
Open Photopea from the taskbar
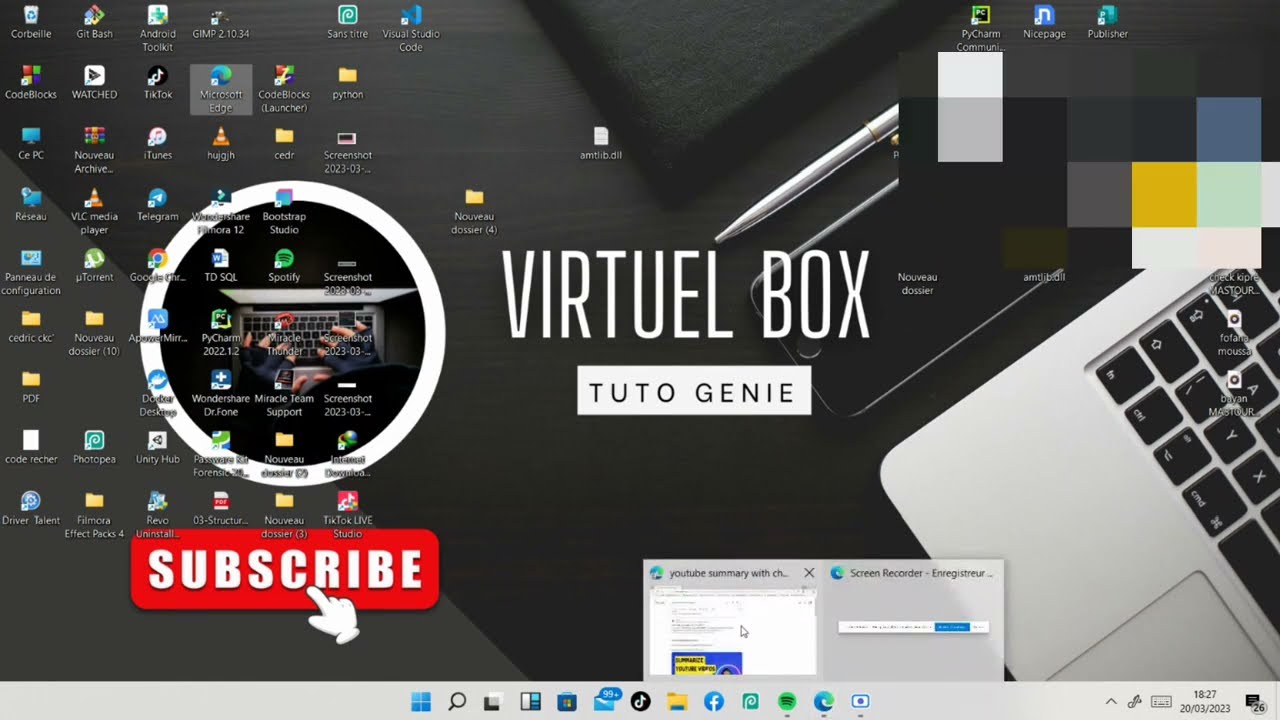tap(750, 702)
